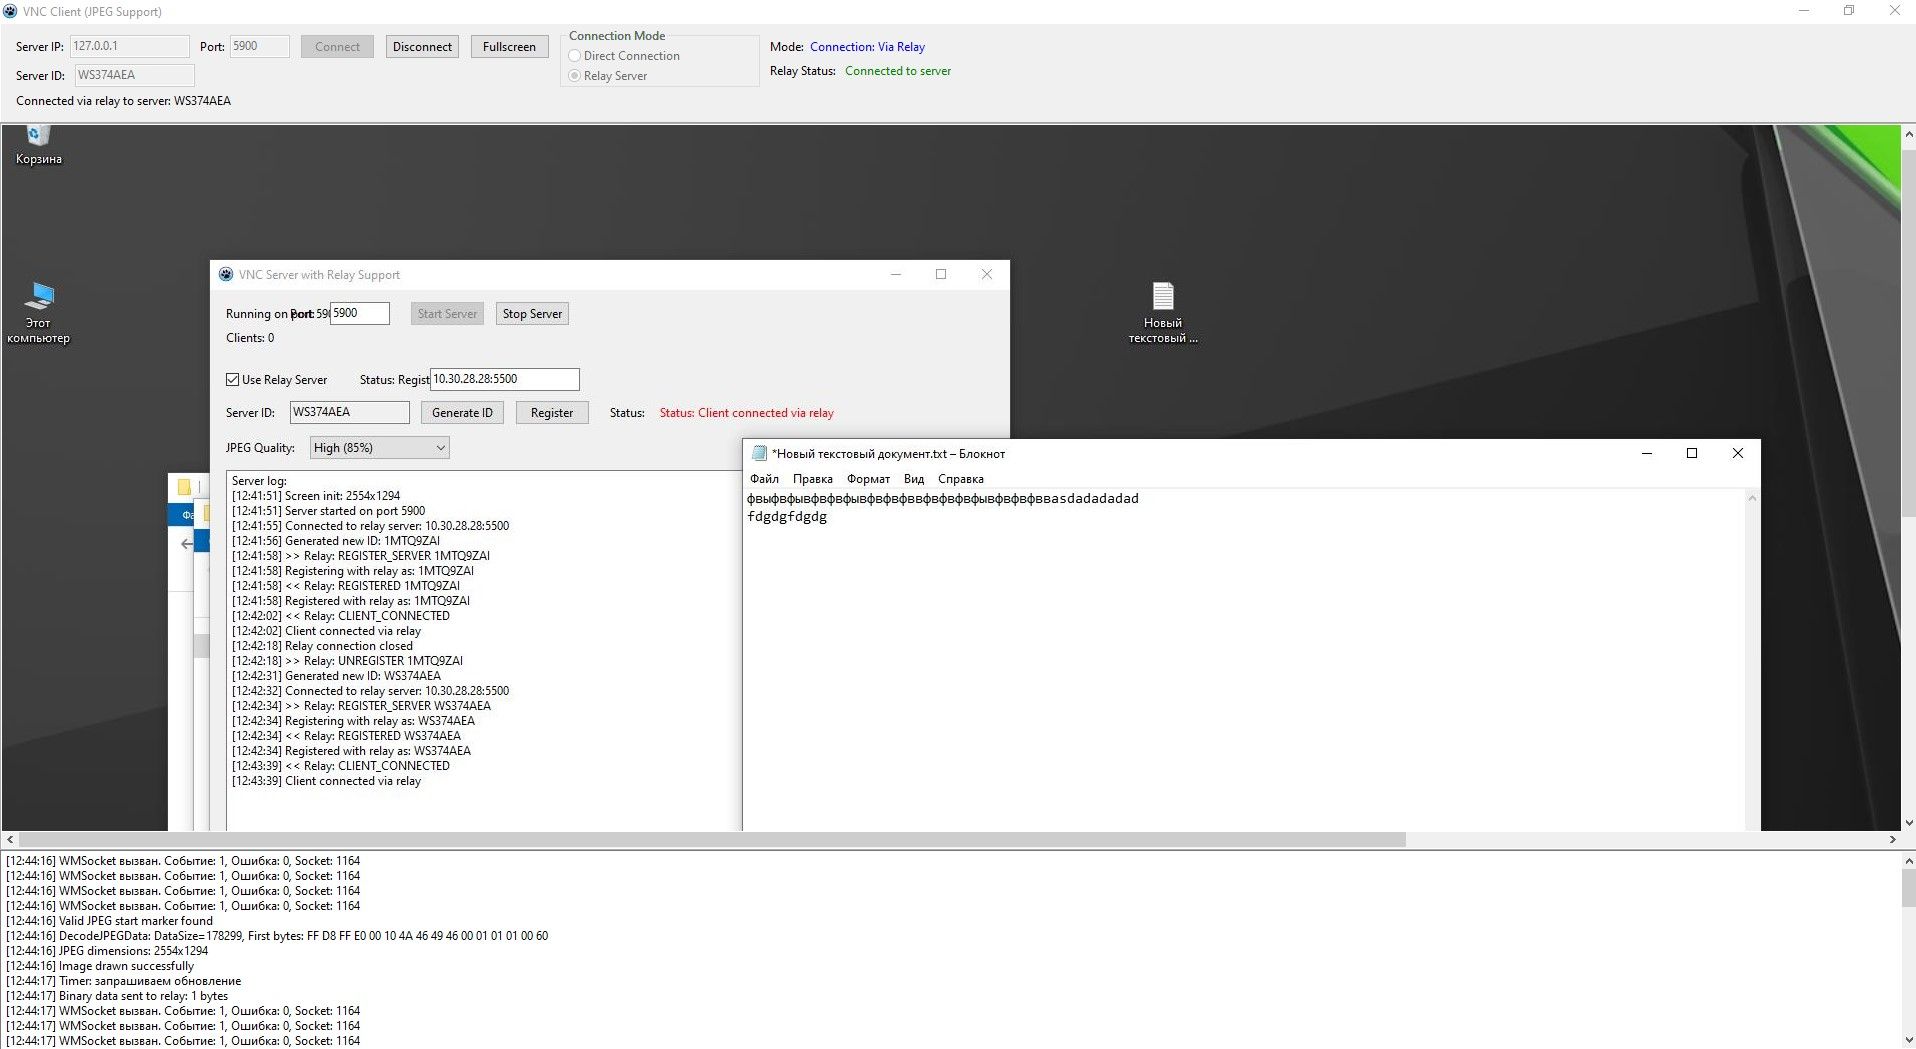Click the Stop Server button
Screen dimensions: 1916x1049
pyautogui.click(x=532, y=314)
